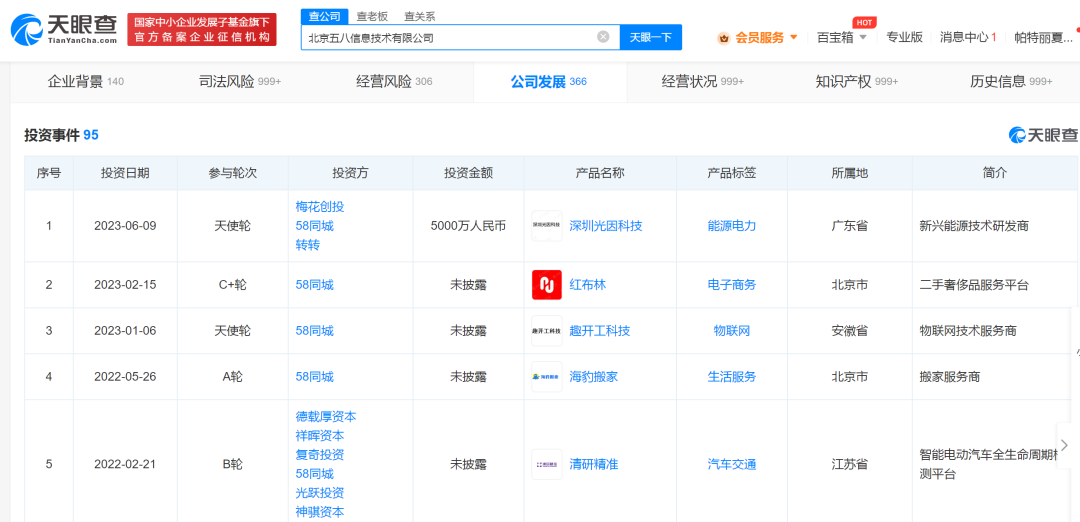Viewport: 1080px width, 522px height.
Task: Click the crown icon beside 会员服务
Action: point(723,38)
